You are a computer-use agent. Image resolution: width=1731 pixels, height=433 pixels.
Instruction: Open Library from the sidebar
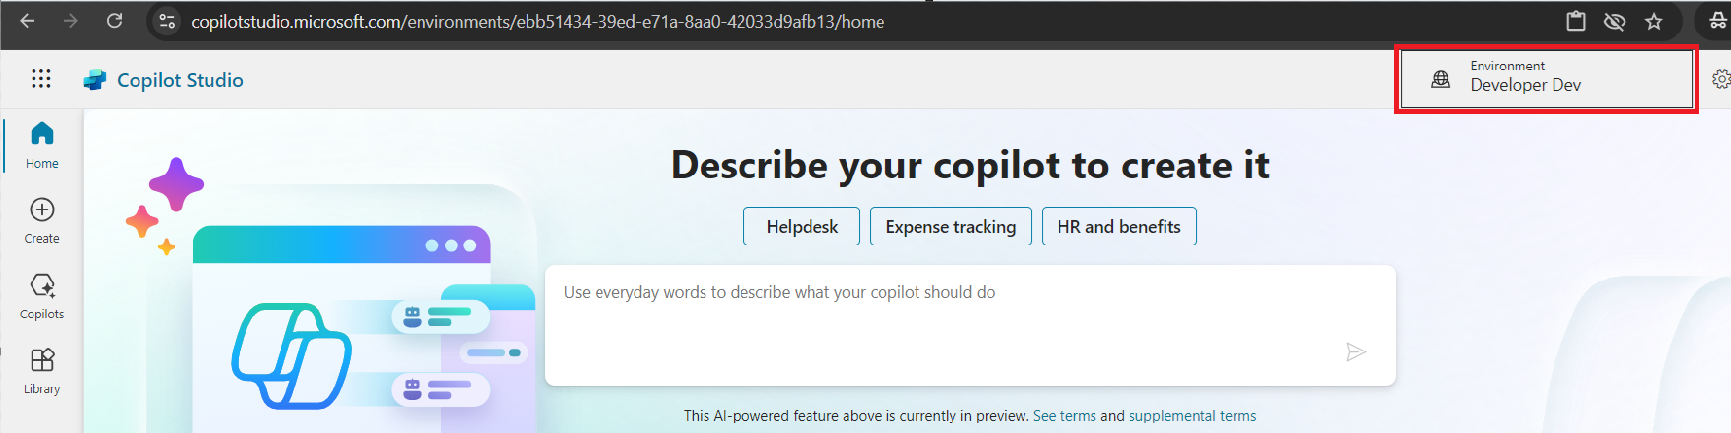point(42,371)
